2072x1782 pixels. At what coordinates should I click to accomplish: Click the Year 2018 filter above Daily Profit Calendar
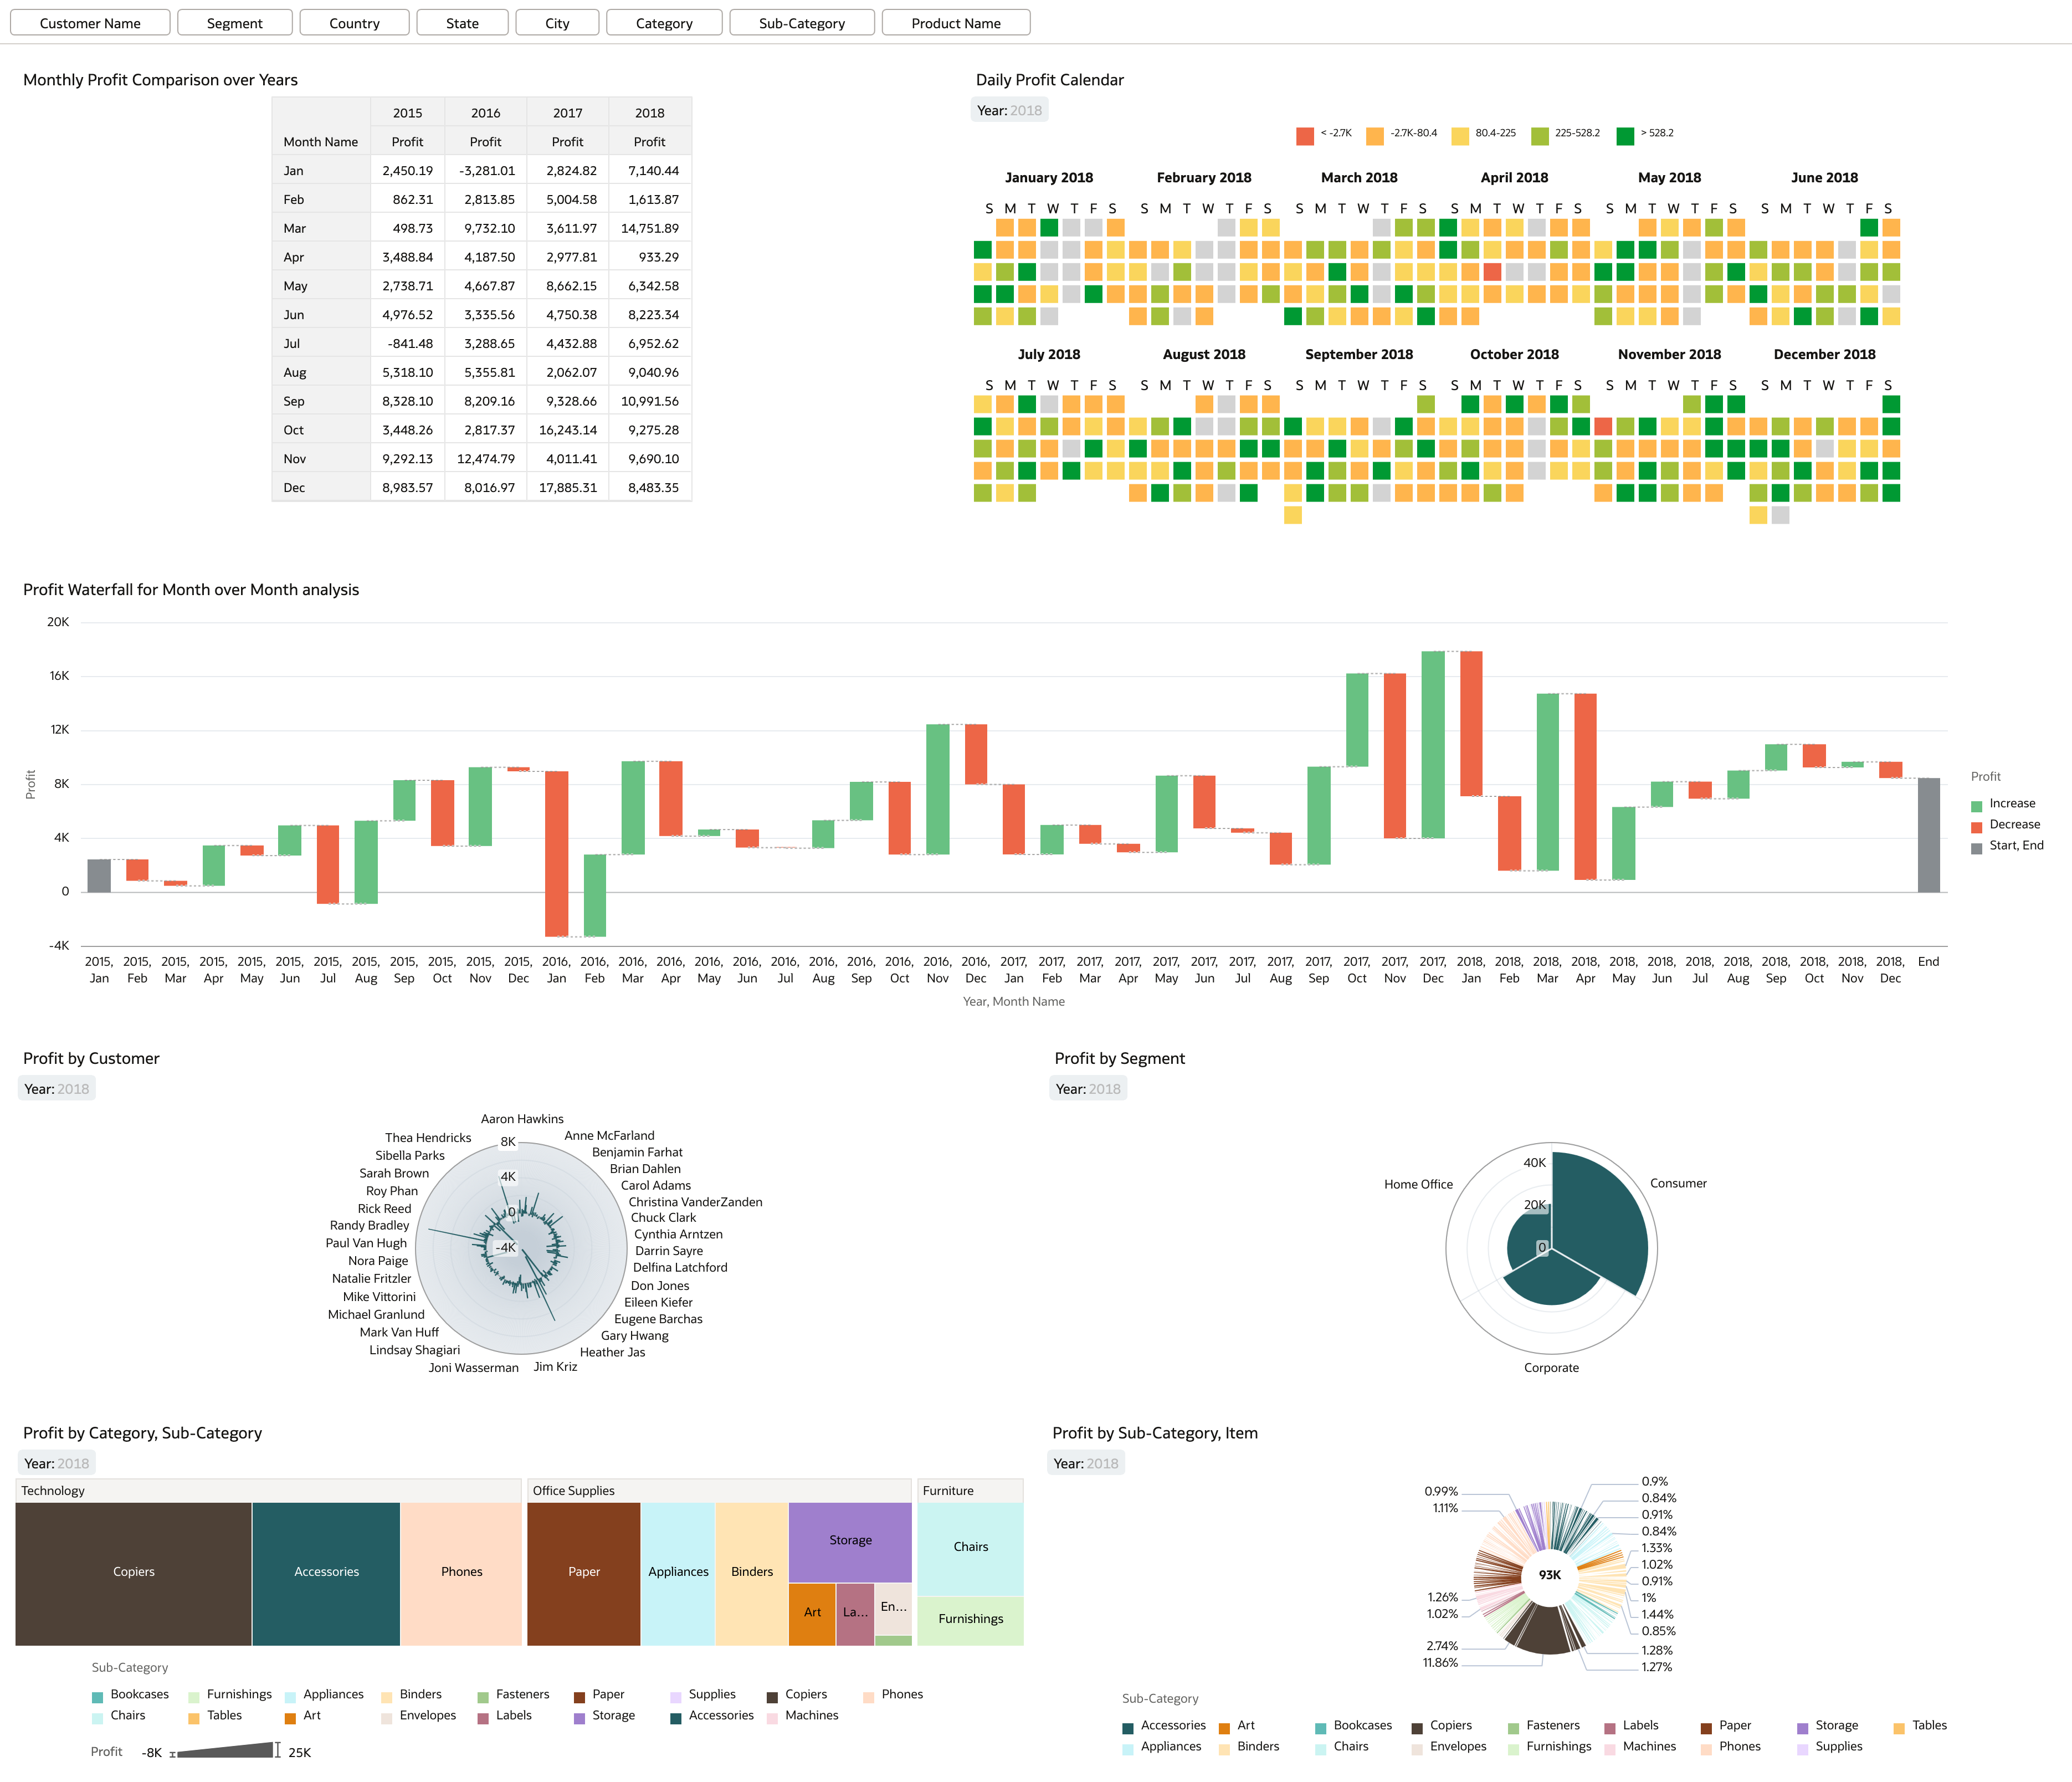[1009, 110]
